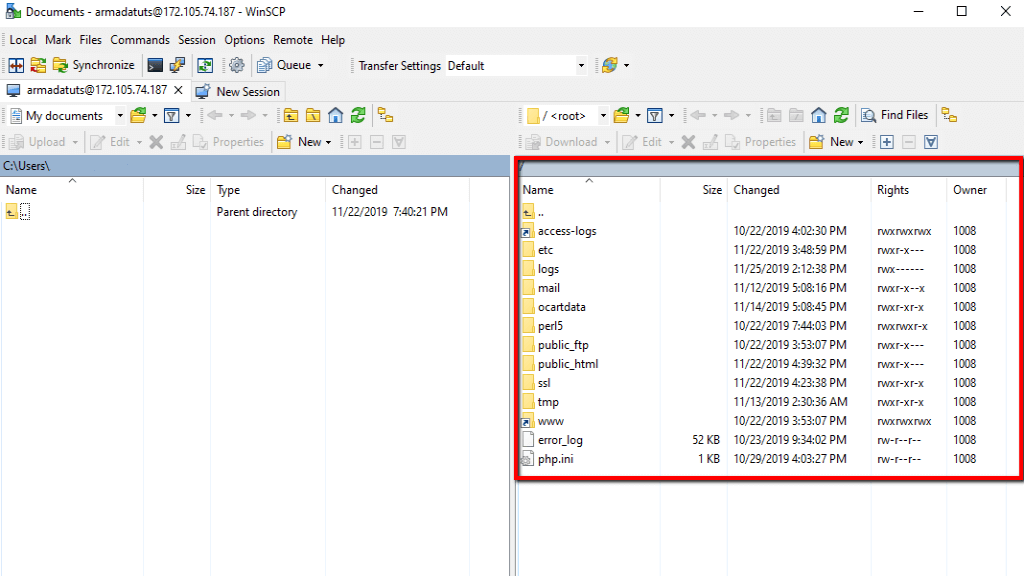This screenshot has width=1024, height=576.
Task: Toggle the local directory tree icon
Action: 385,116
